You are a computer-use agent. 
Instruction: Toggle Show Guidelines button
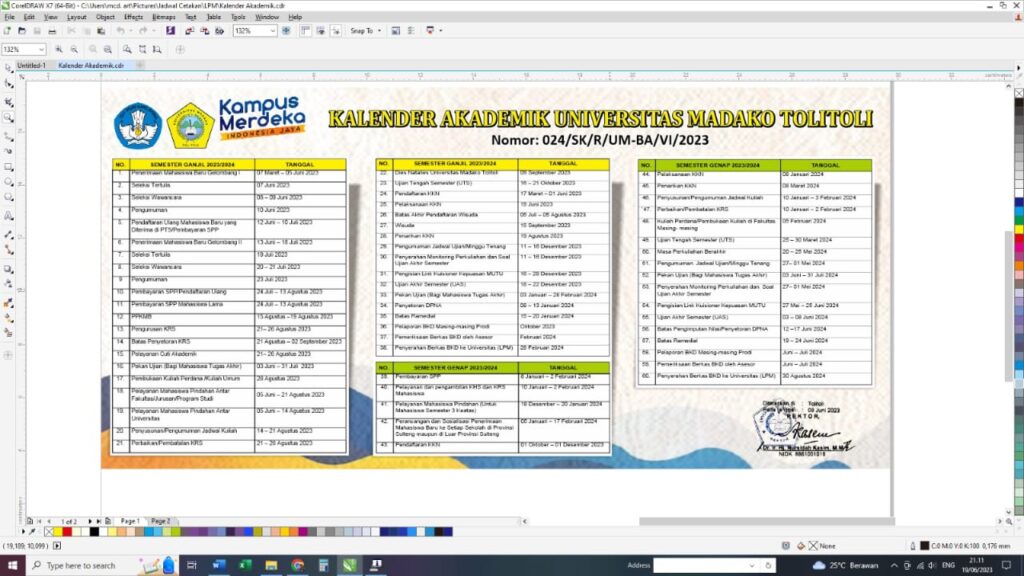tap(336, 31)
